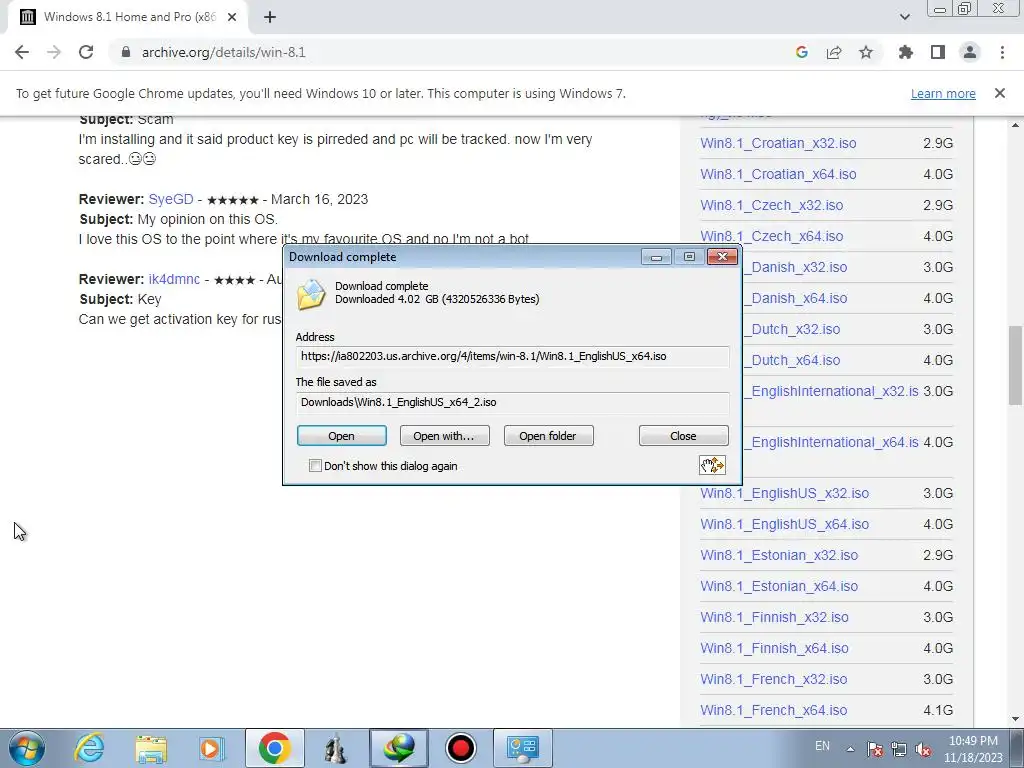Choose Open with... in download dialog
The height and width of the screenshot is (768, 1024).
[x=444, y=436]
